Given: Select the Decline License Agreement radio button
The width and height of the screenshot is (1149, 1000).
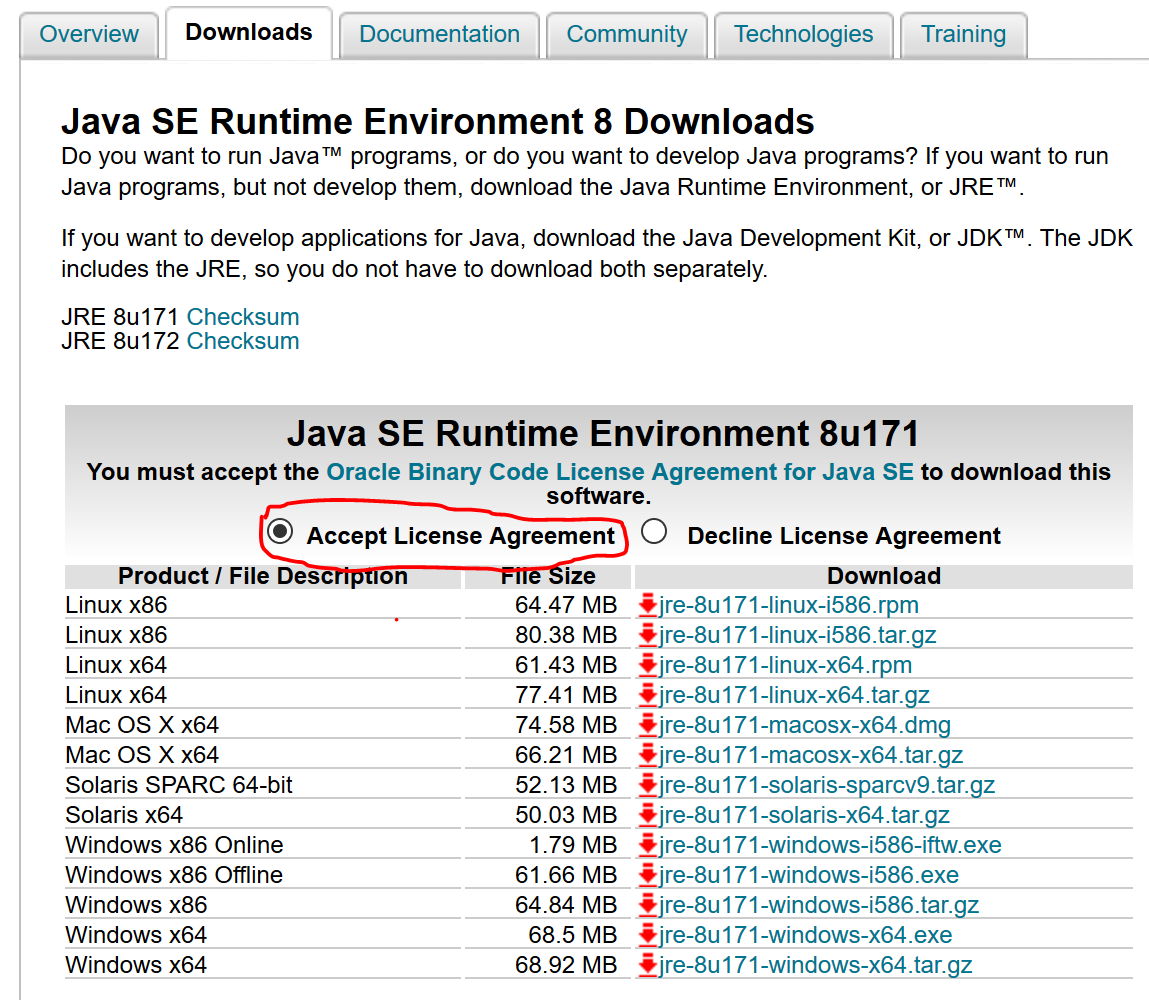Looking at the screenshot, I should (x=654, y=532).
